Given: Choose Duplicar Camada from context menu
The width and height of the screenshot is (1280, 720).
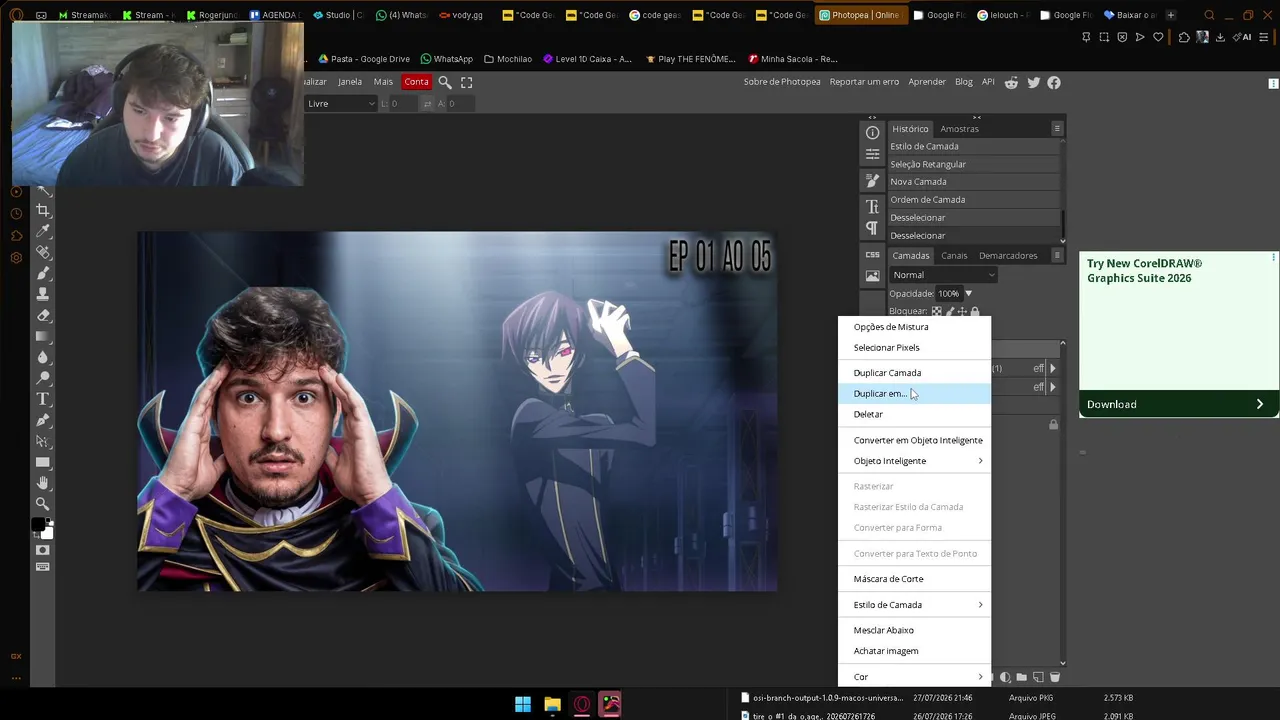Looking at the screenshot, I should pos(914,373).
